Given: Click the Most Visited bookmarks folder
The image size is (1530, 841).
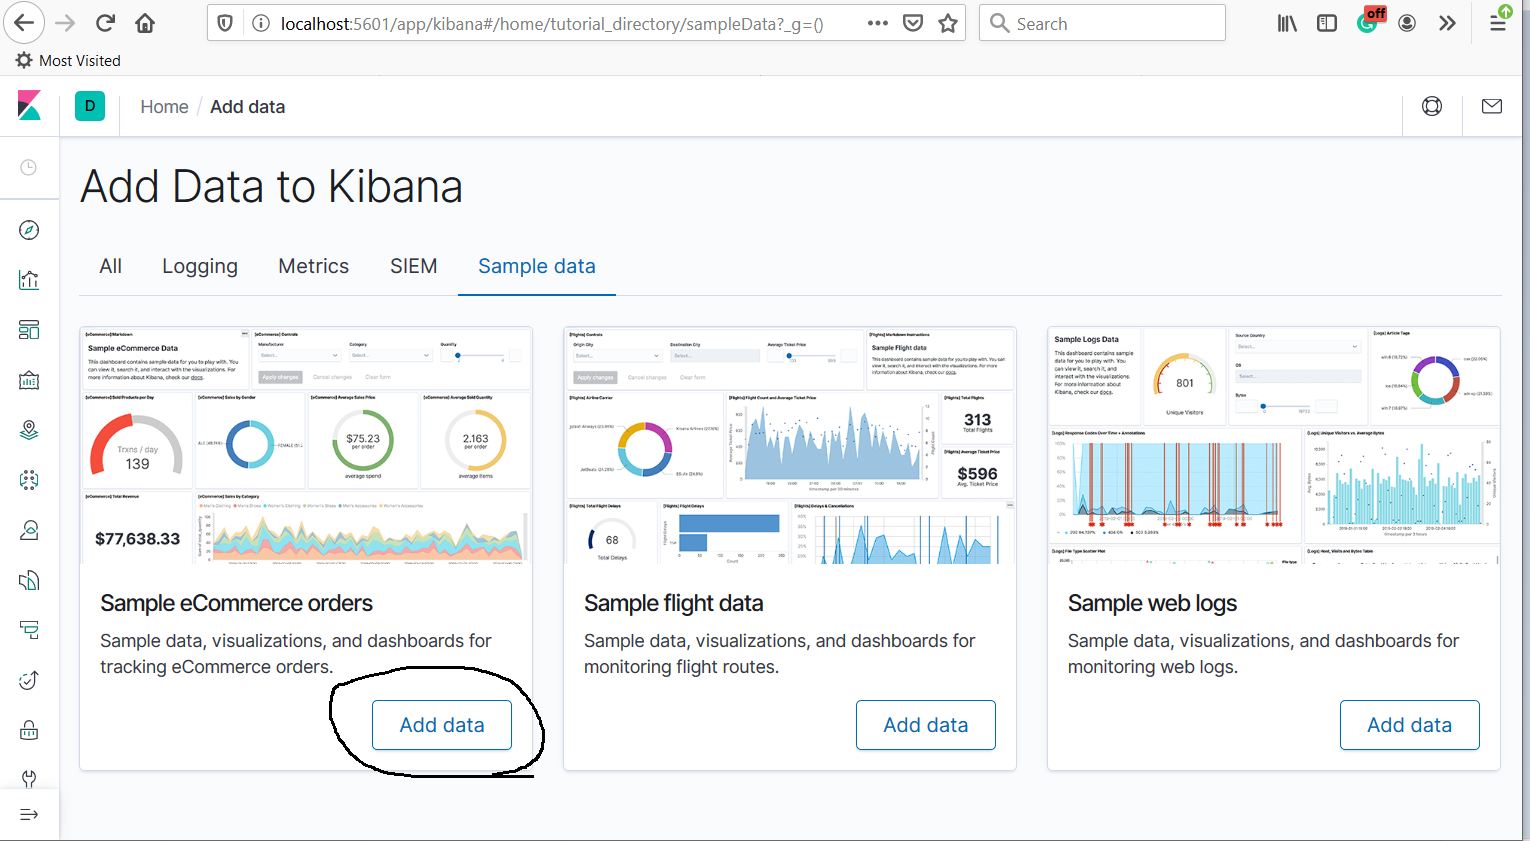Looking at the screenshot, I should pyautogui.click(x=68, y=61).
